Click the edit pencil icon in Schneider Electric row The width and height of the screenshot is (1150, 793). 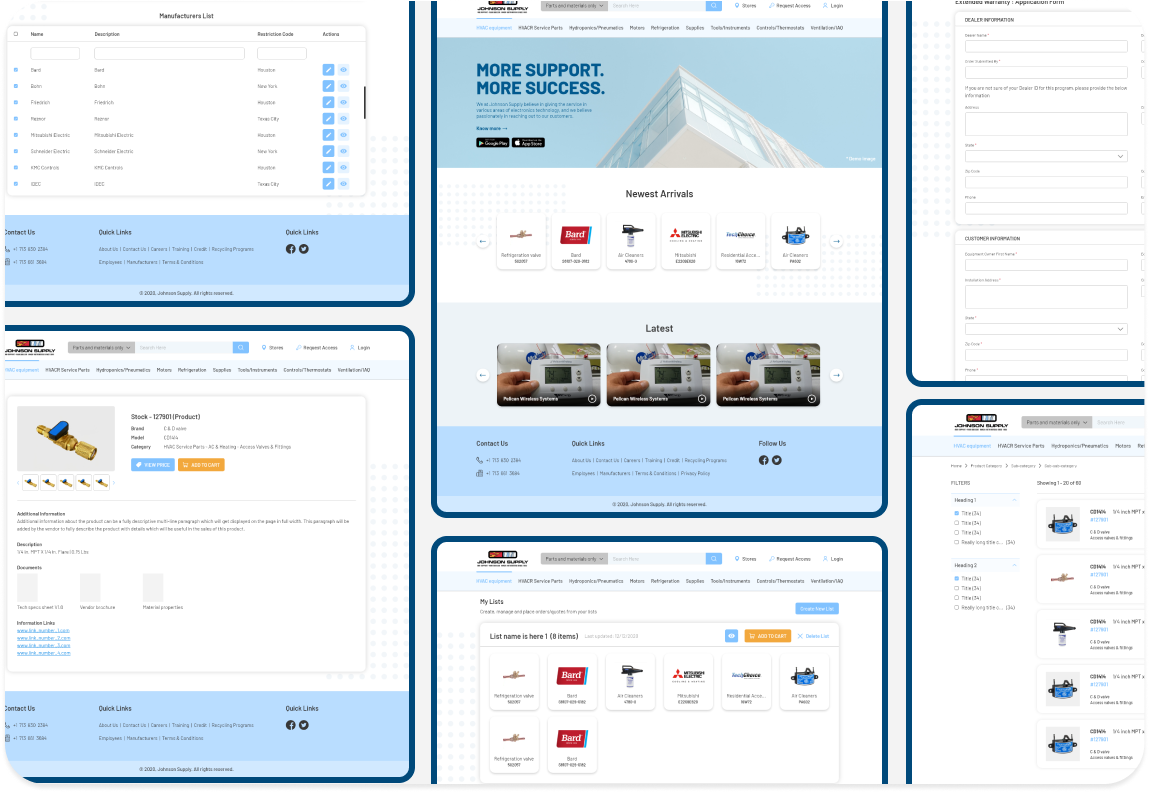tap(328, 151)
